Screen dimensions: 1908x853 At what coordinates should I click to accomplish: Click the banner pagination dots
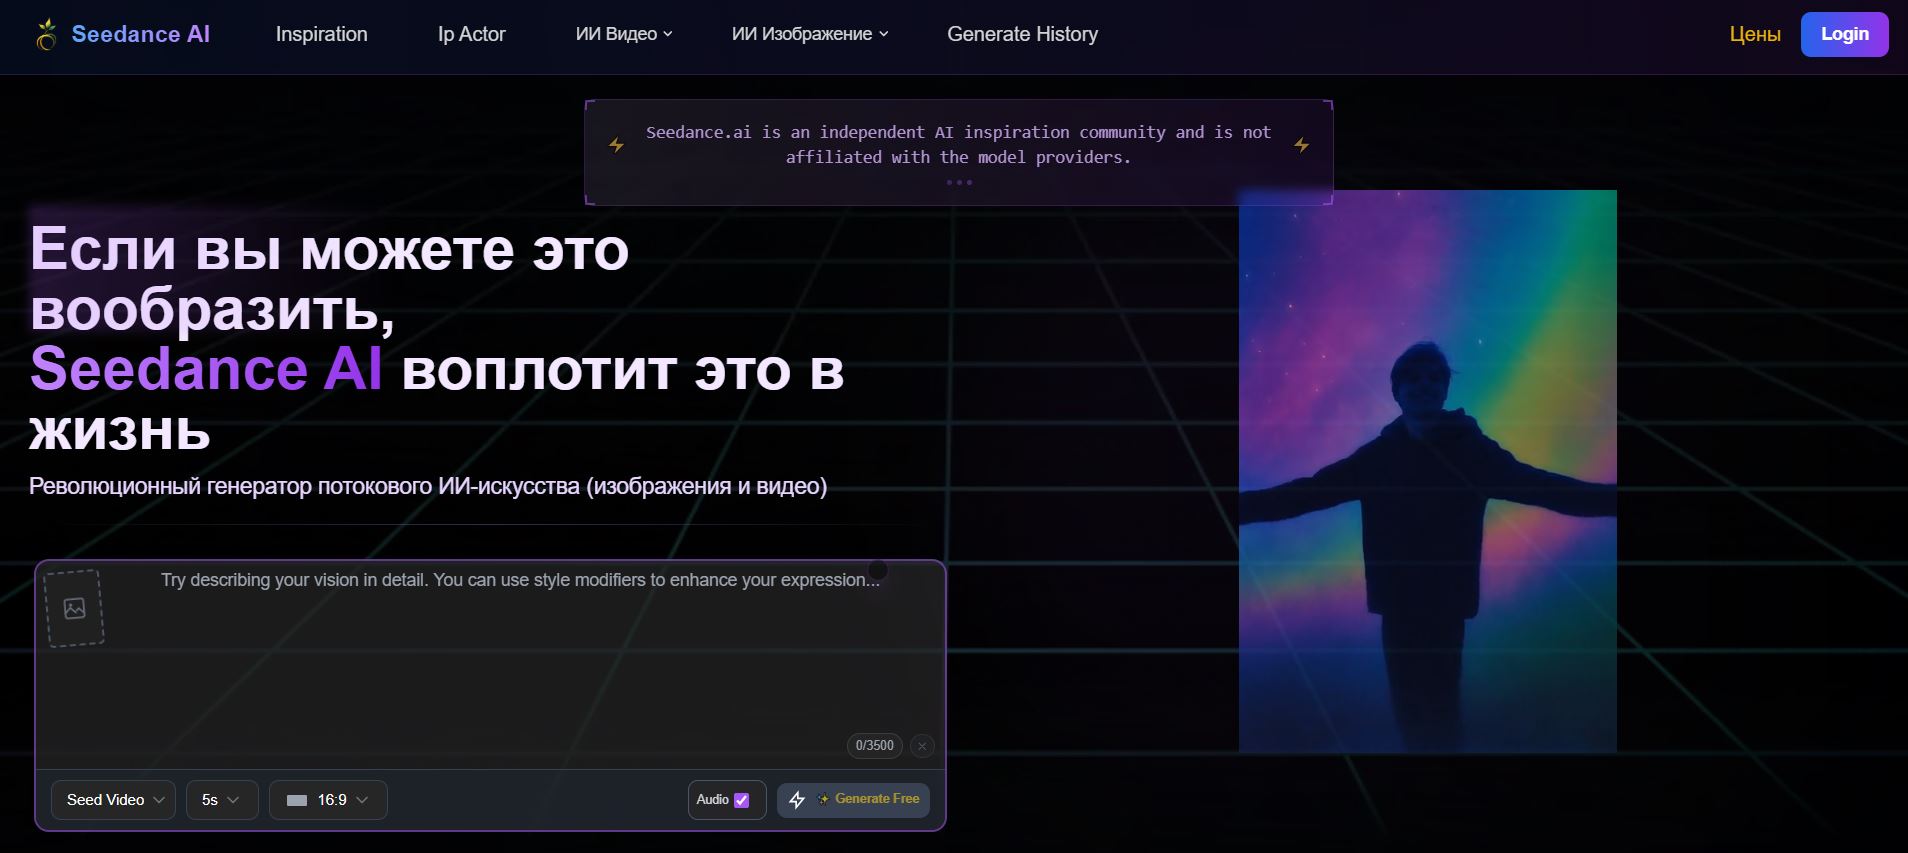click(x=959, y=182)
